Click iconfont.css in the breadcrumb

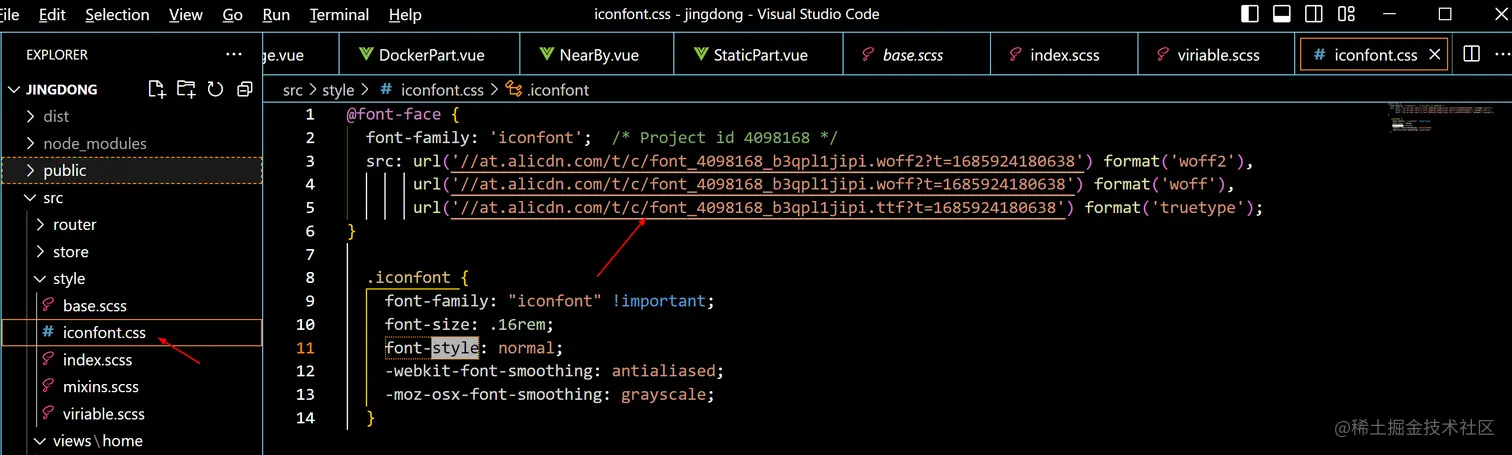click(x=441, y=89)
